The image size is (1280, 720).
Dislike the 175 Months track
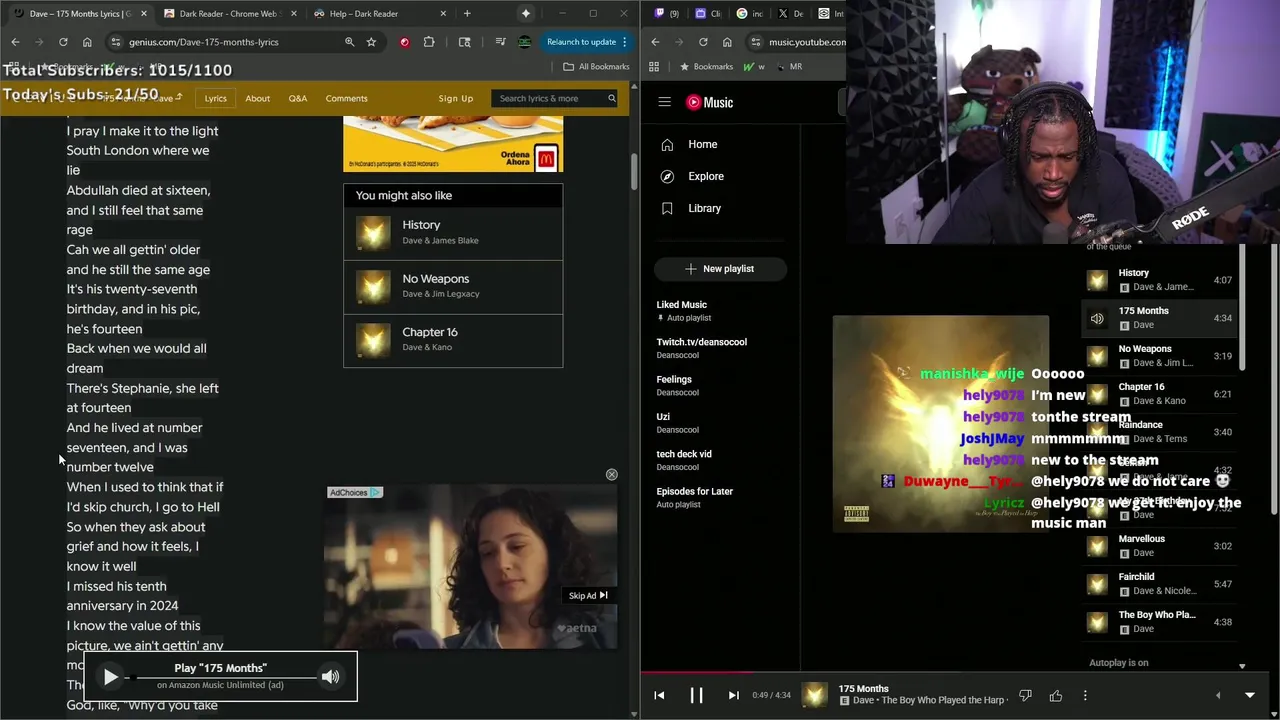1025,695
